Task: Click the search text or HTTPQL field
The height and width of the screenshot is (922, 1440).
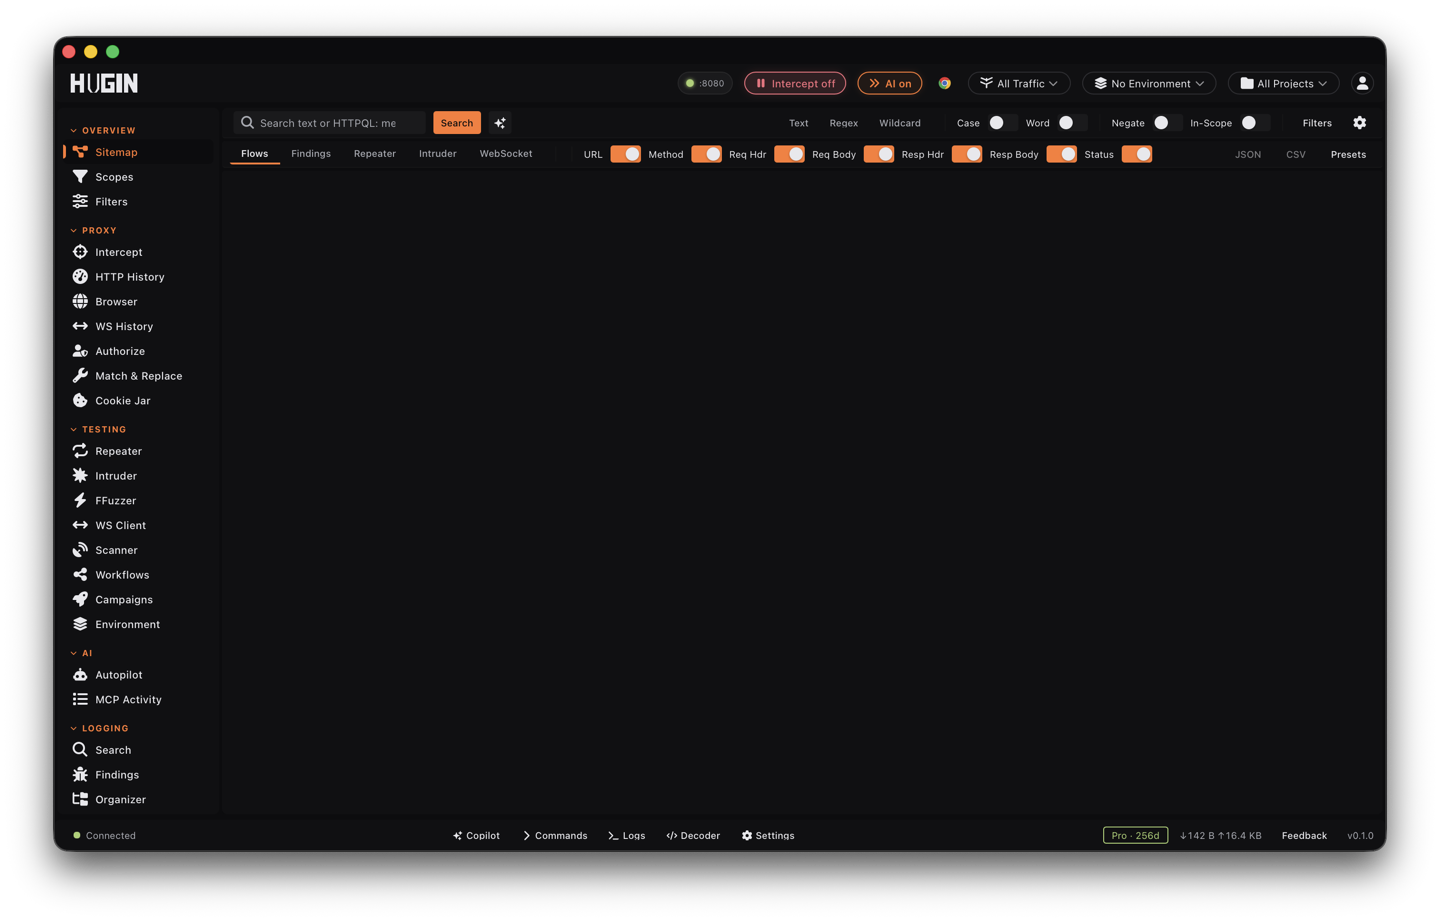Action: pos(330,123)
